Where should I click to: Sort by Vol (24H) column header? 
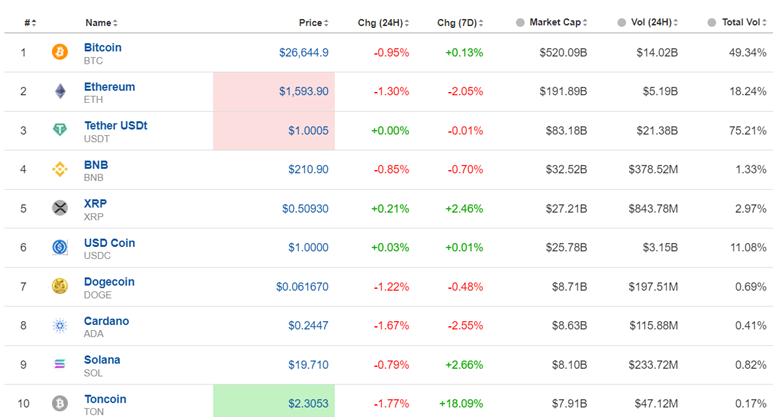click(654, 22)
